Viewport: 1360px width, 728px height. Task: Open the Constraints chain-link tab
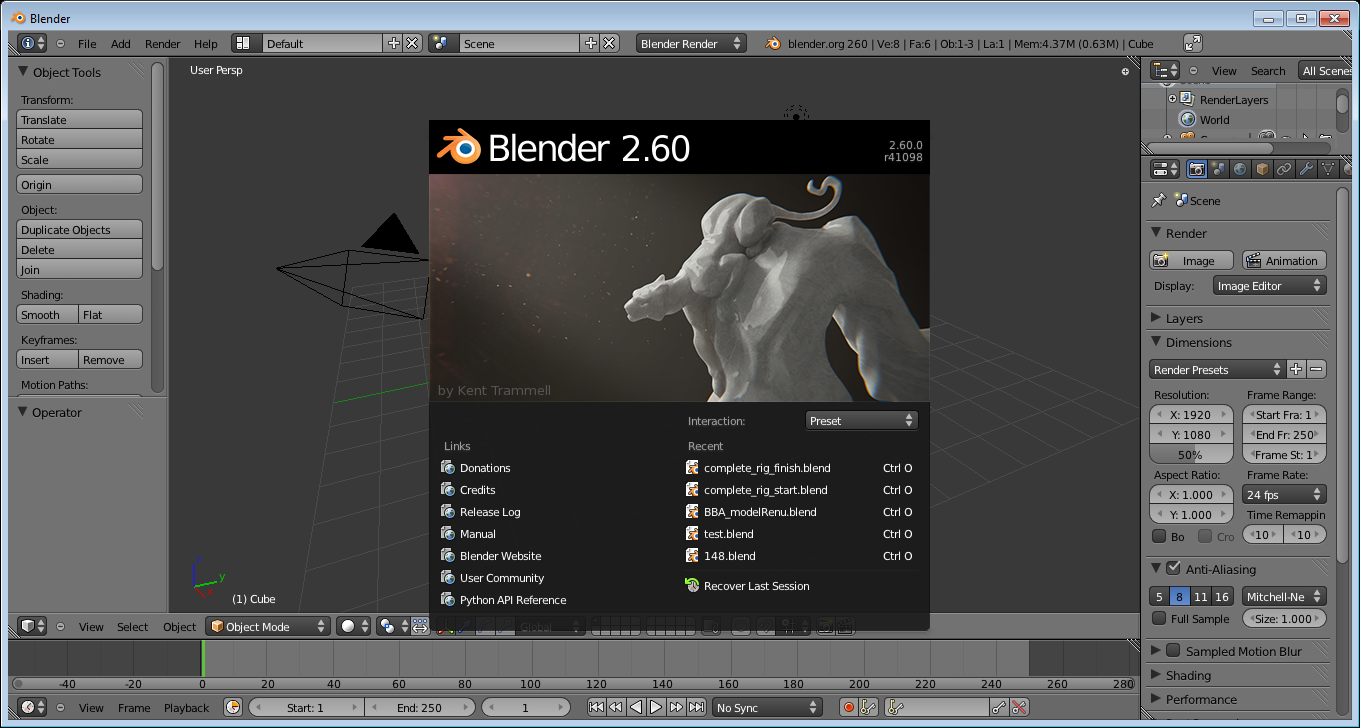[1284, 169]
